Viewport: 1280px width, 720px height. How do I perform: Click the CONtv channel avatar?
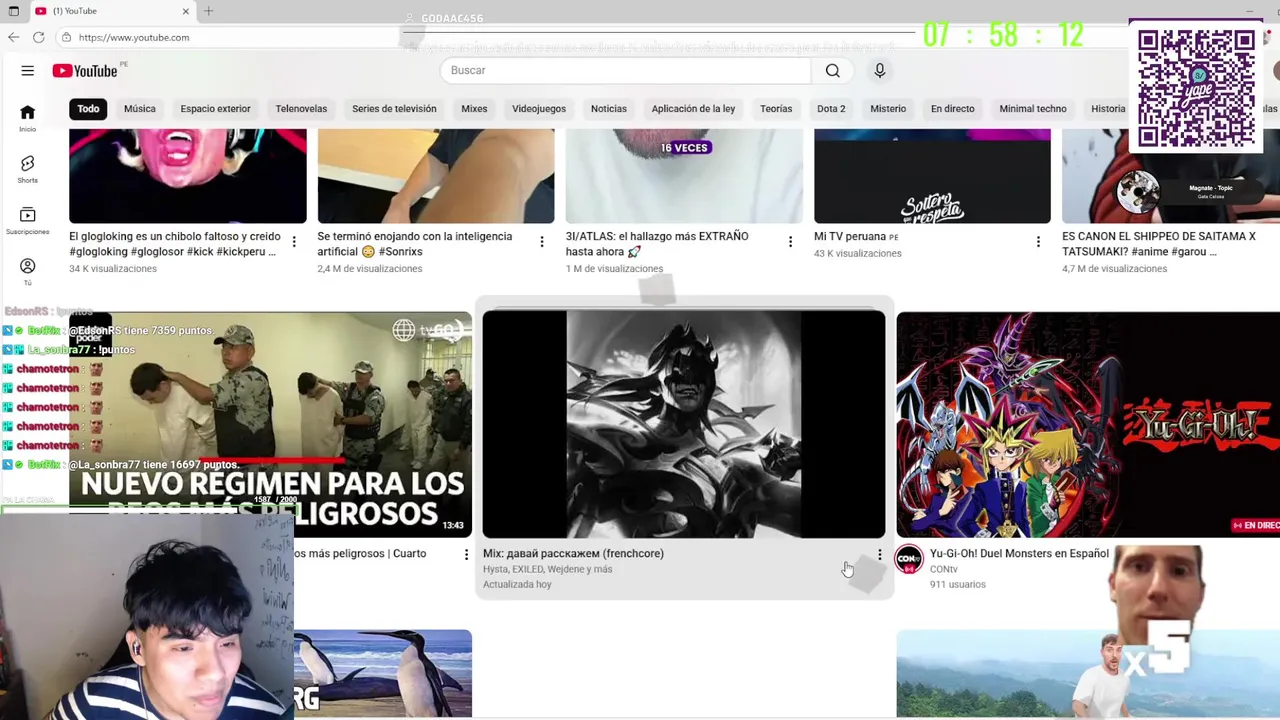point(908,559)
